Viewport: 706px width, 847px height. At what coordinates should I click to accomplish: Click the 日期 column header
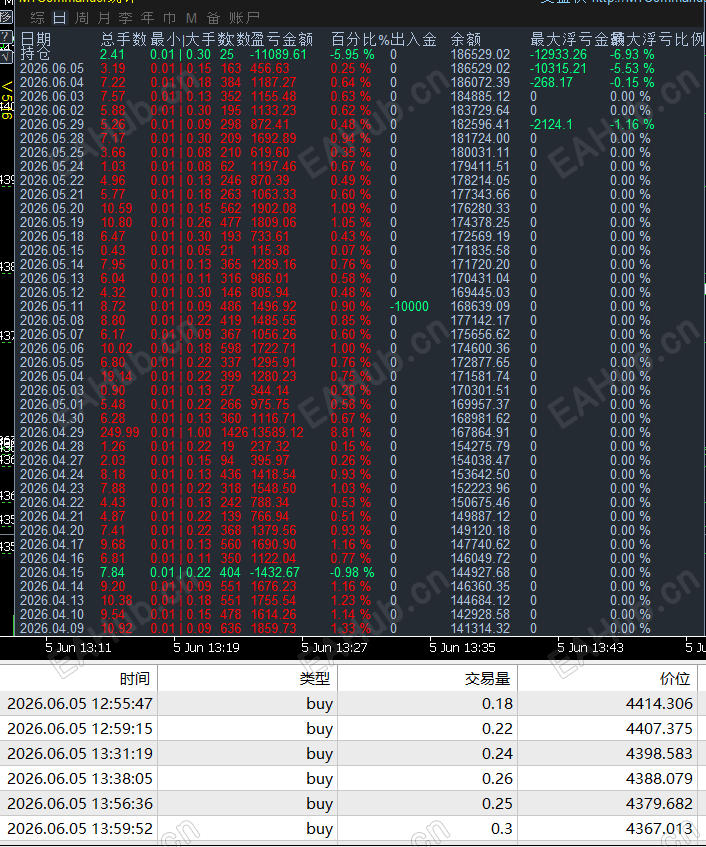point(36,39)
